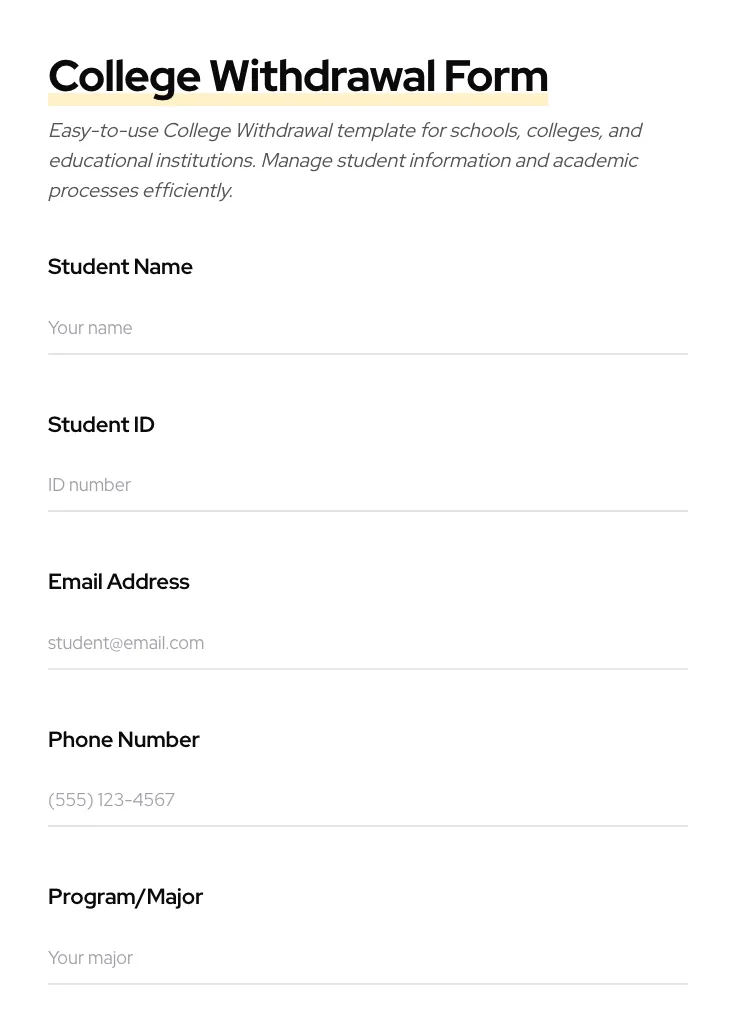Click the "(555) 123-4567" placeholder text
736x1024 pixels.
click(x=111, y=800)
